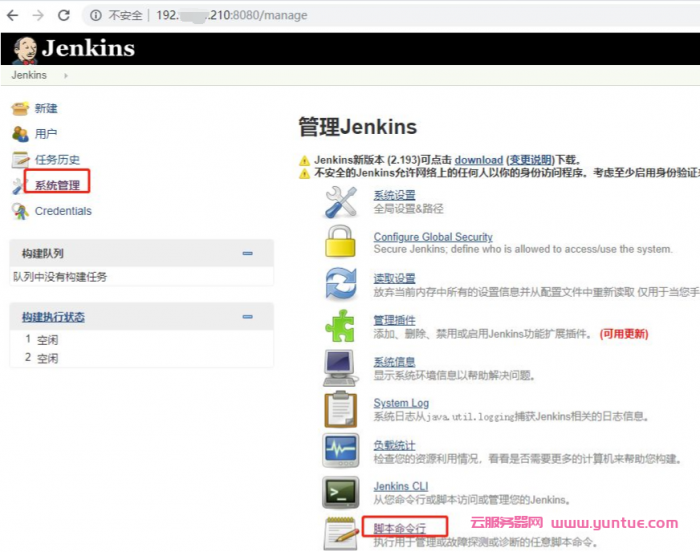Click the 脚本命令行 notepad icon
The image size is (700, 552).
tap(340, 533)
